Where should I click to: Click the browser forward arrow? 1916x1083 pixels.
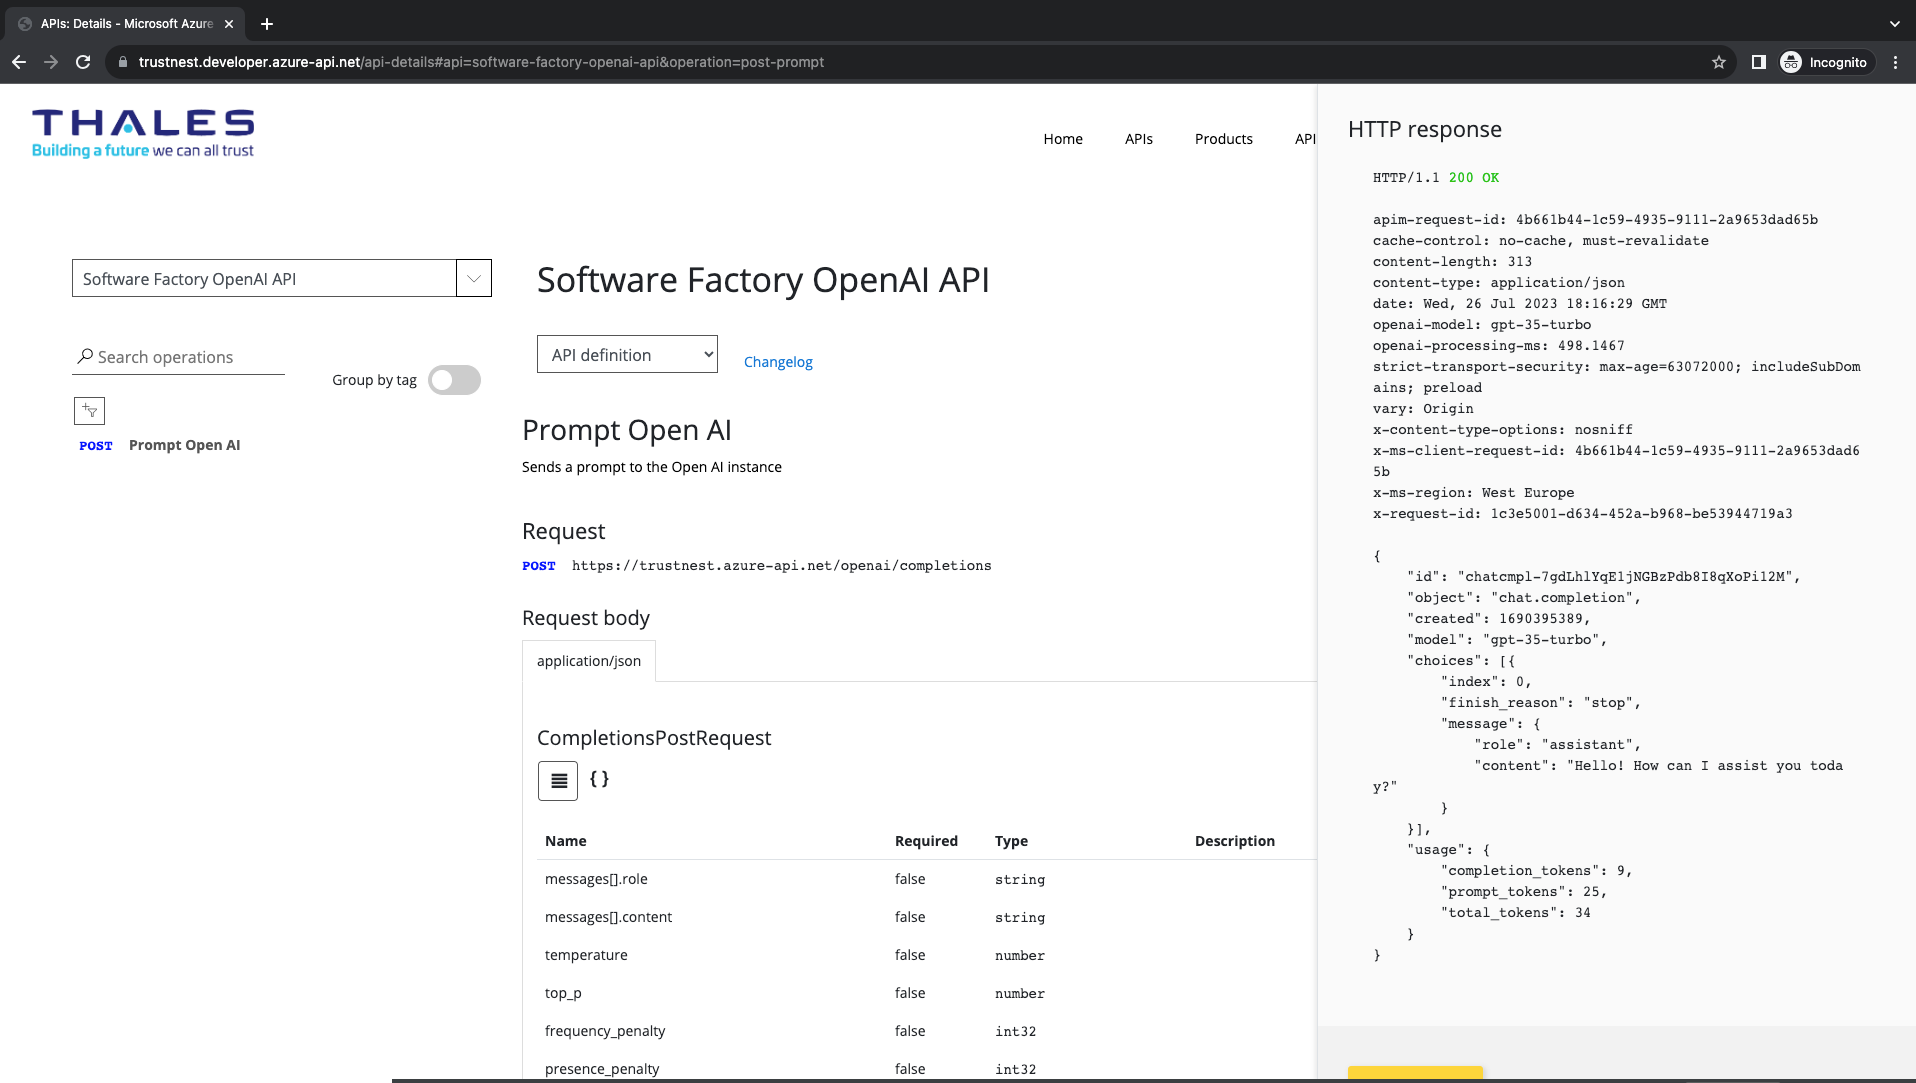[x=51, y=62]
